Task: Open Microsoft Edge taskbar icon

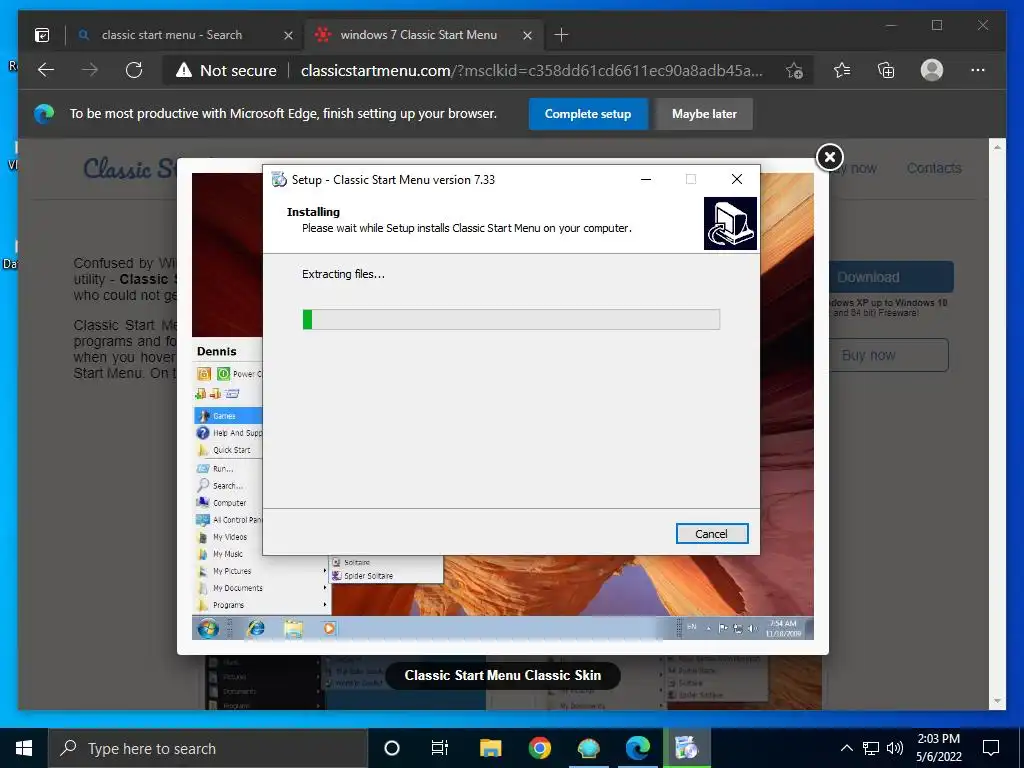Action: (637, 748)
